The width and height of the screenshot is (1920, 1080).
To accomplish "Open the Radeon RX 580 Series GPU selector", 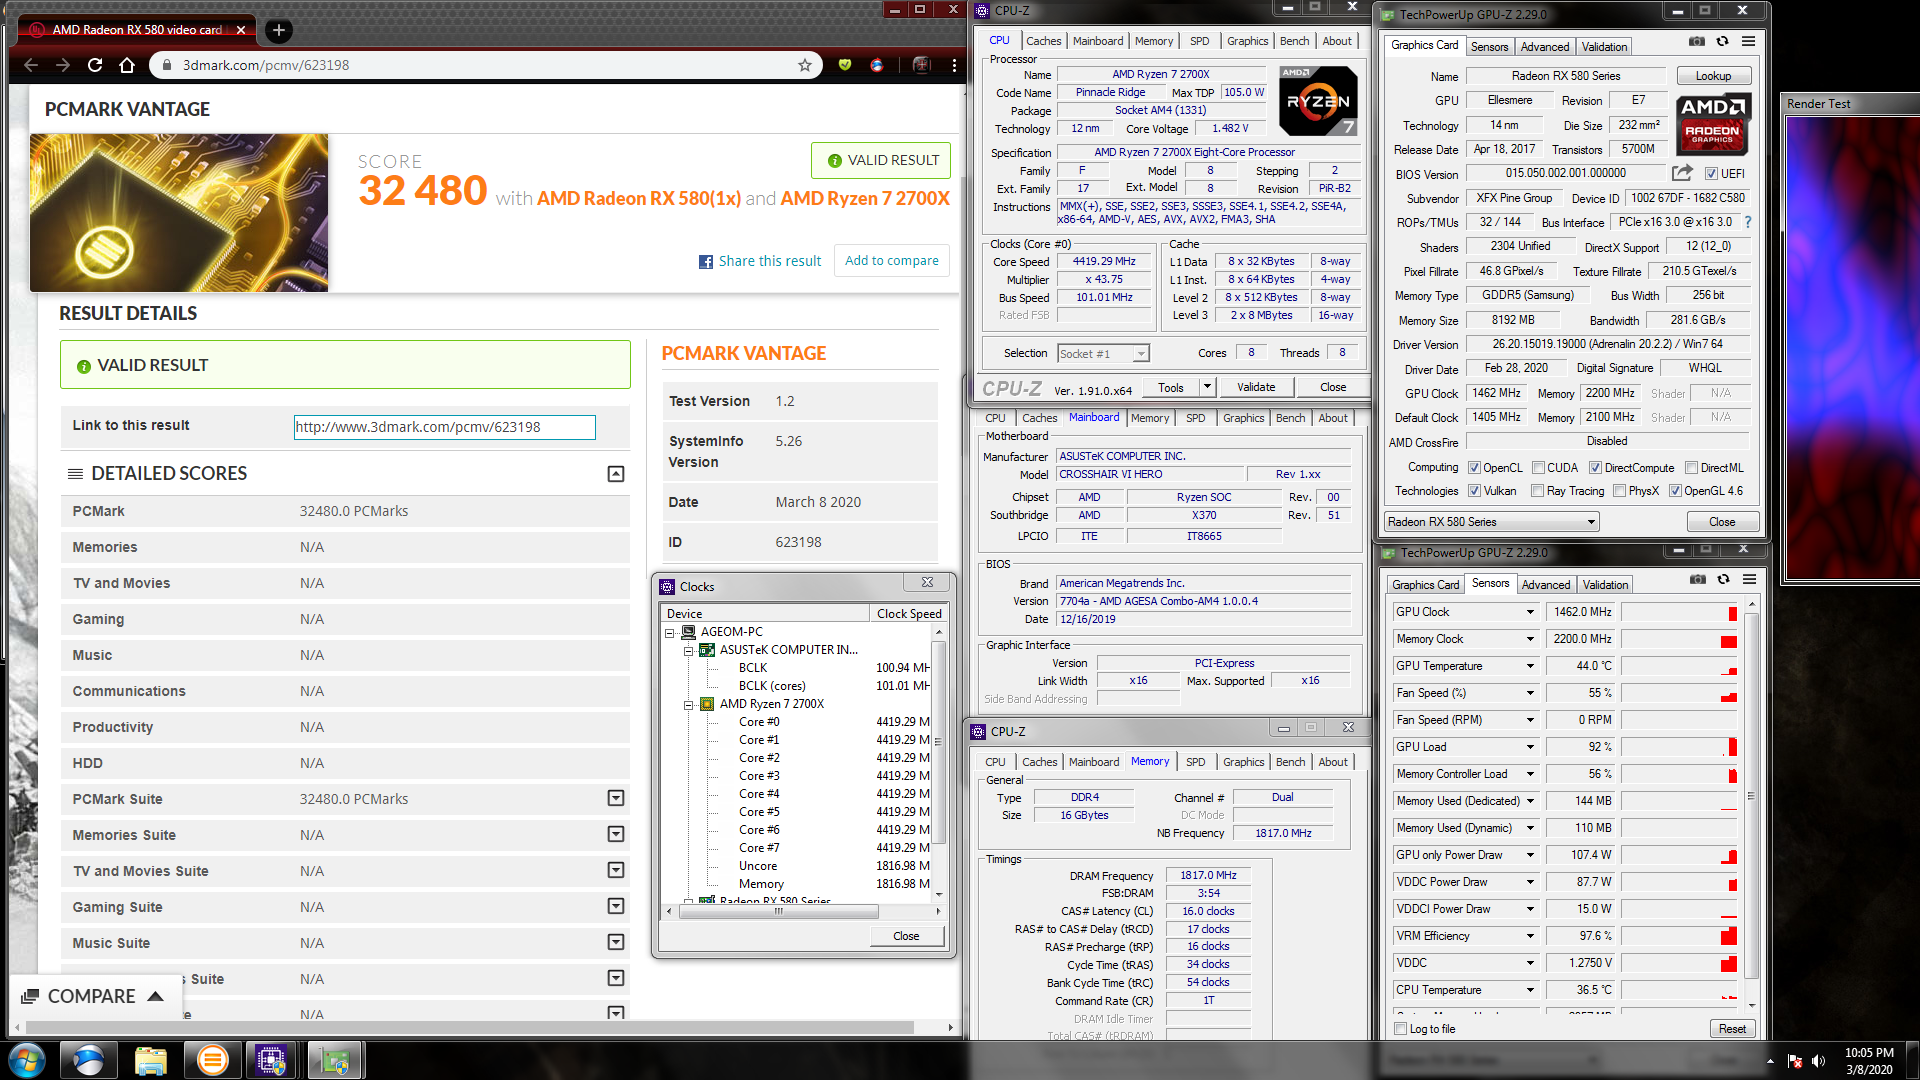I will [x=1491, y=522].
